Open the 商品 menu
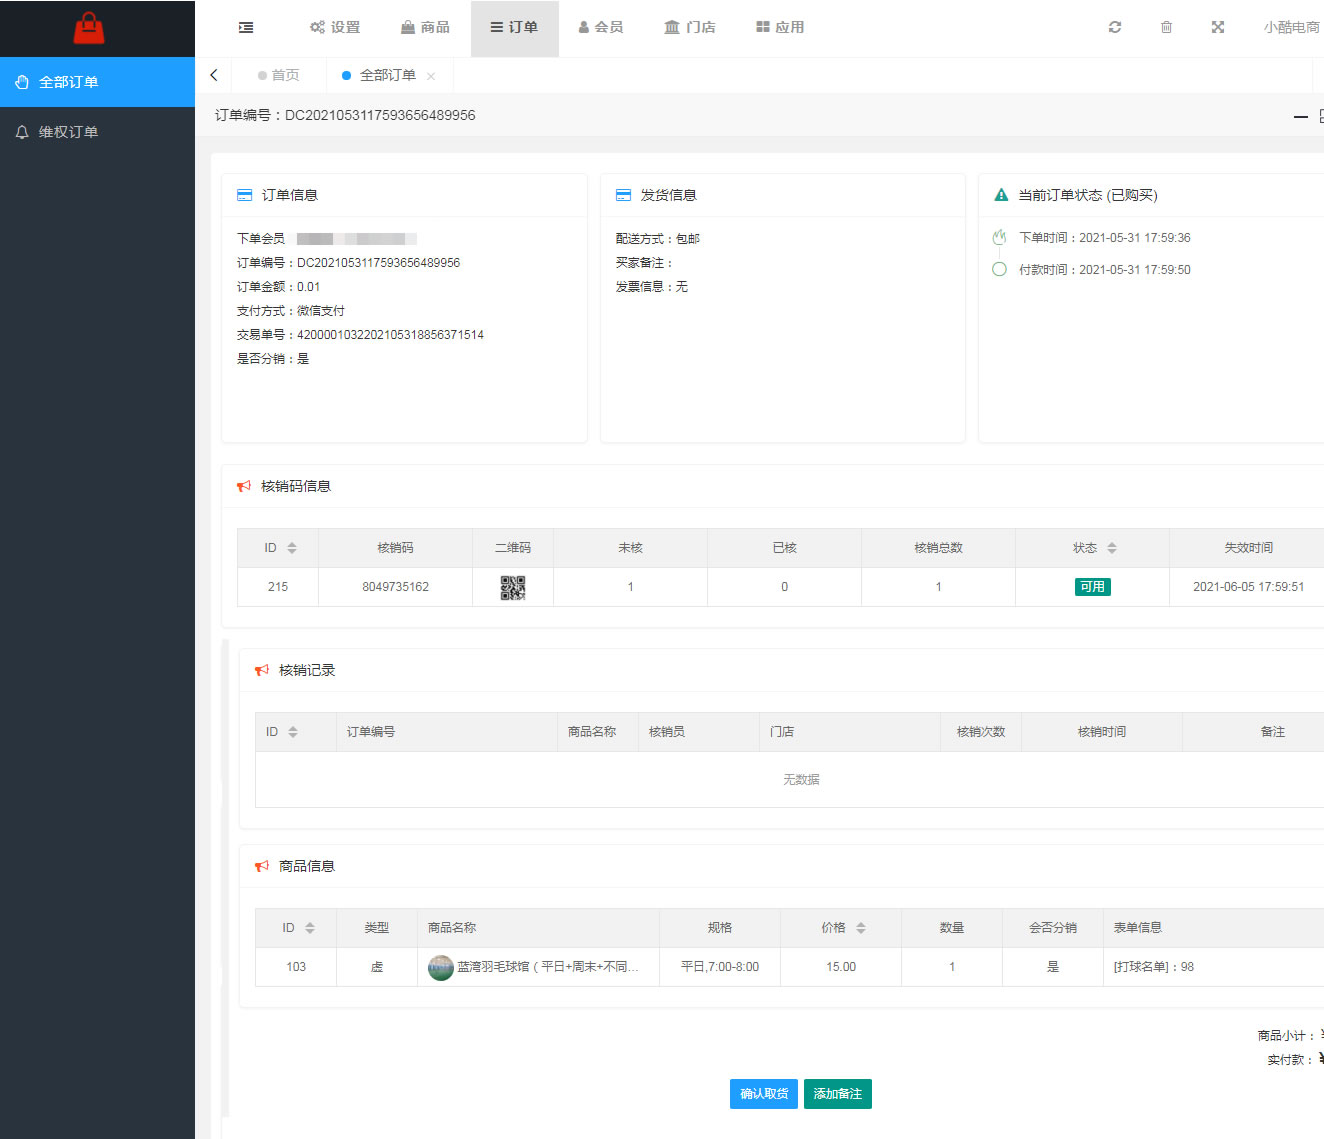The height and width of the screenshot is (1139, 1324). pos(425,28)
